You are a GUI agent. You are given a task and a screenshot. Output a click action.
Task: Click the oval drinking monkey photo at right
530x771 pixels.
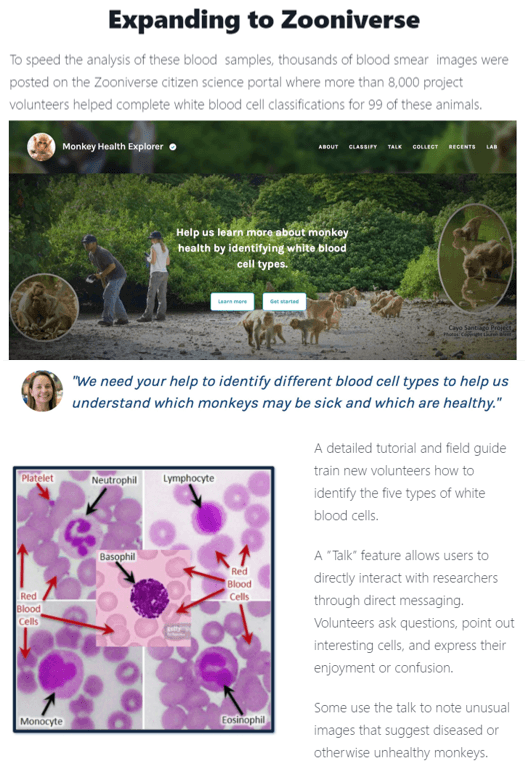click(x=475, y=258)
